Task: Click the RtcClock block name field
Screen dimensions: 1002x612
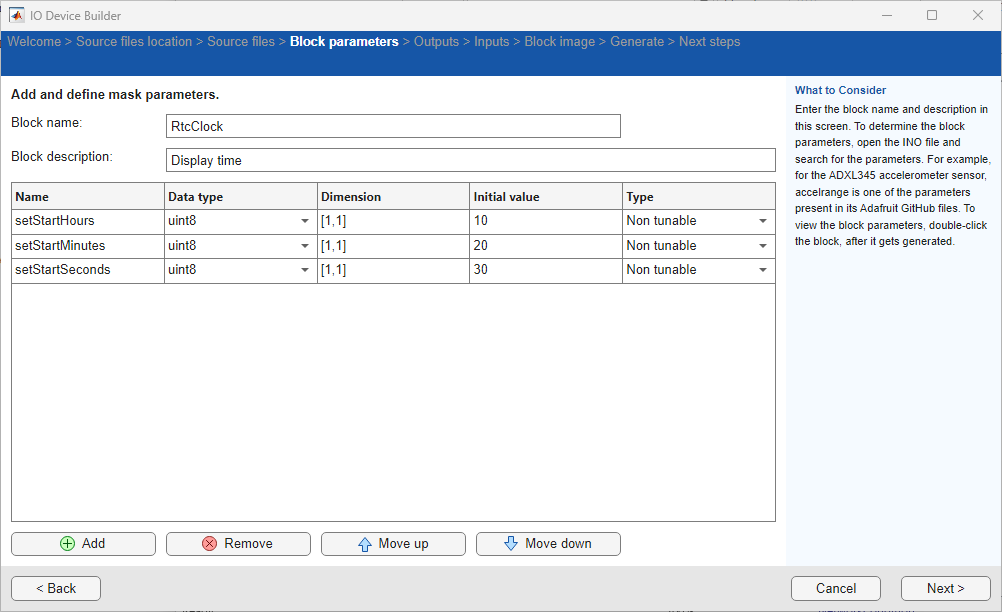Action: pyautogui.click(x=392, y=125)
